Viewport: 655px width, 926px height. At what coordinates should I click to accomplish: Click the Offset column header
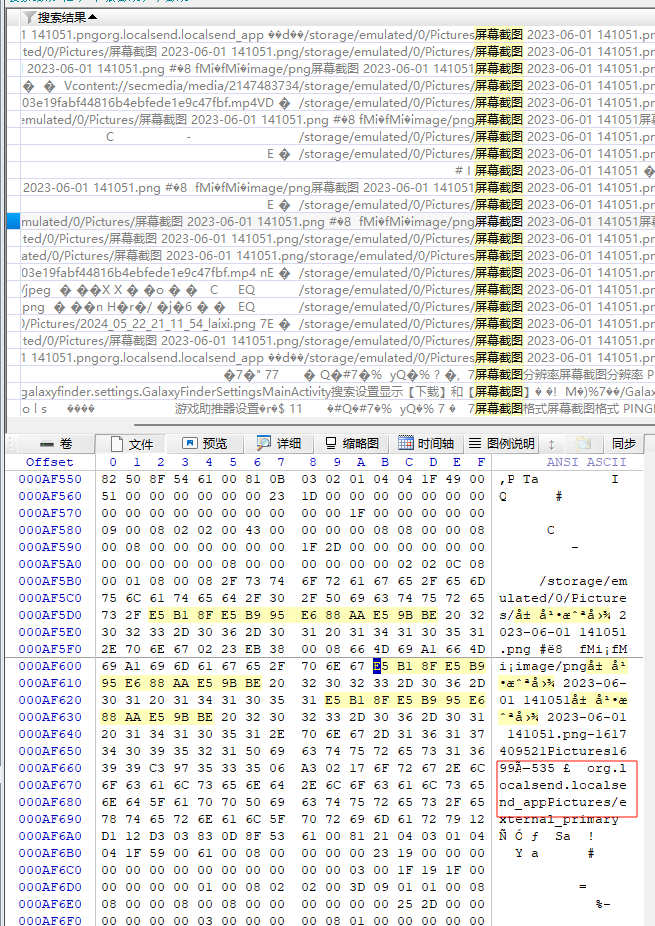pyautogui.click(x=50, y=462)
